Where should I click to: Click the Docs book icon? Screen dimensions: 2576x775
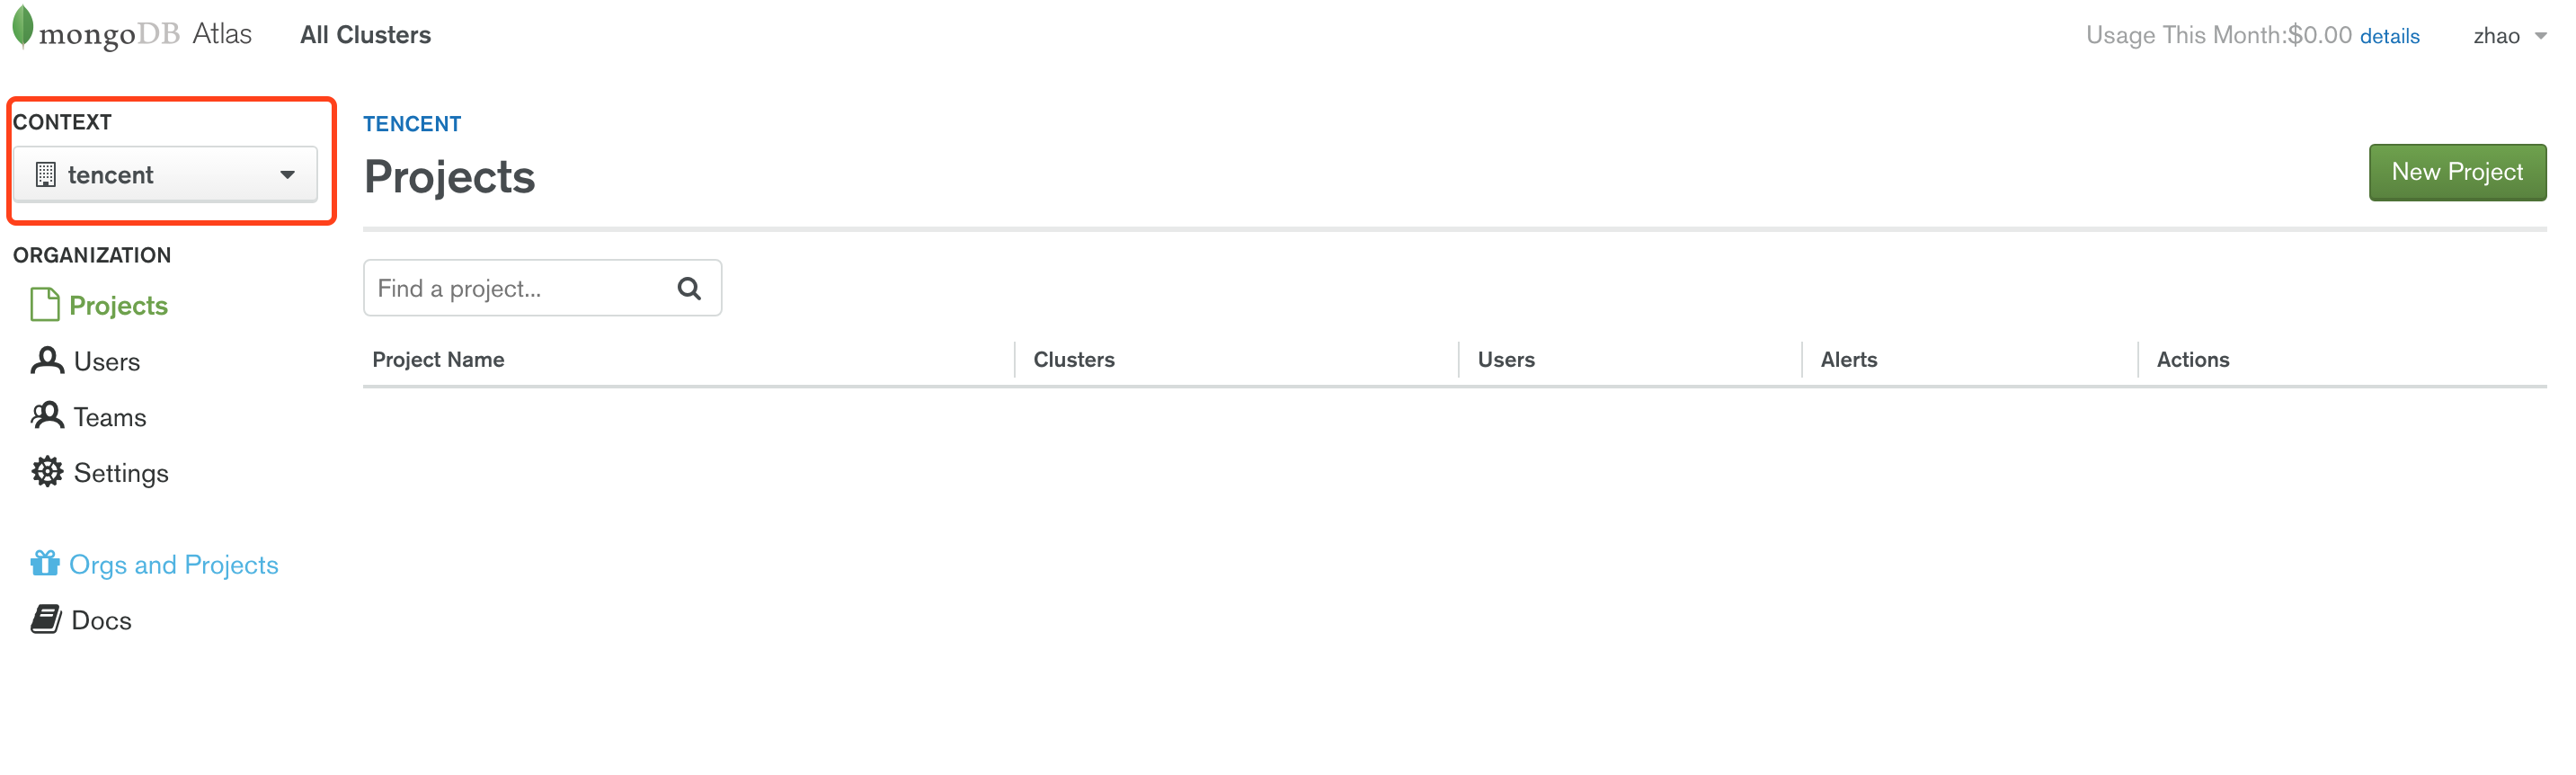tap(46, 619)
